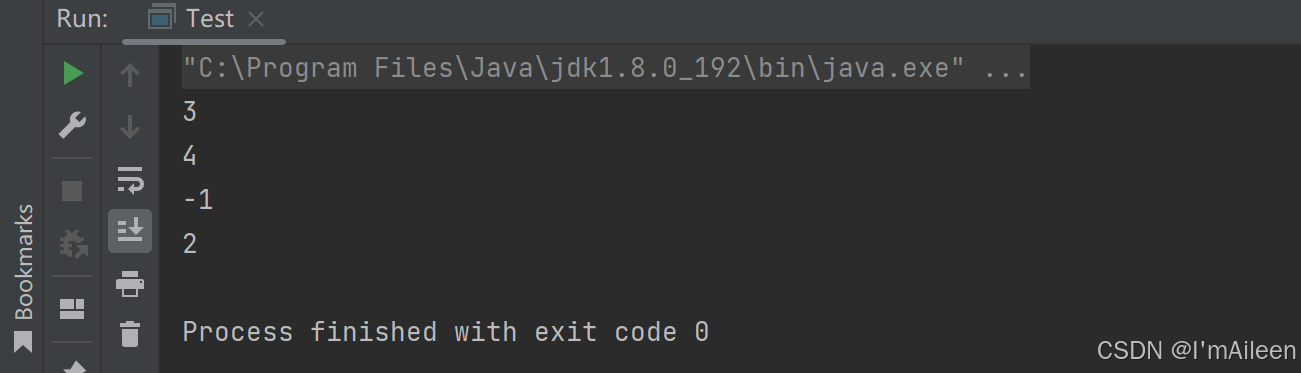Click the -1 output line
This screenshot has width=1301, height=373.
pos(198,200)
